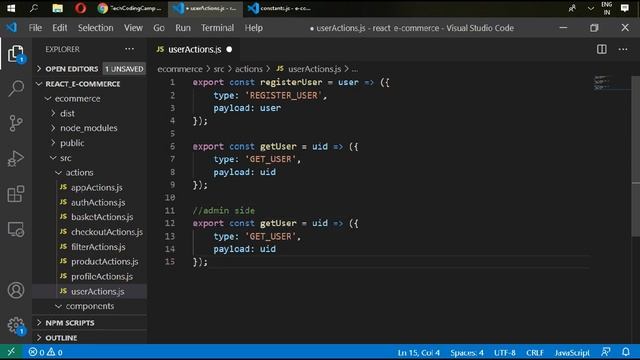Open the Edit menu
This screenshot has width=640, height=360.
click(60, 28)
